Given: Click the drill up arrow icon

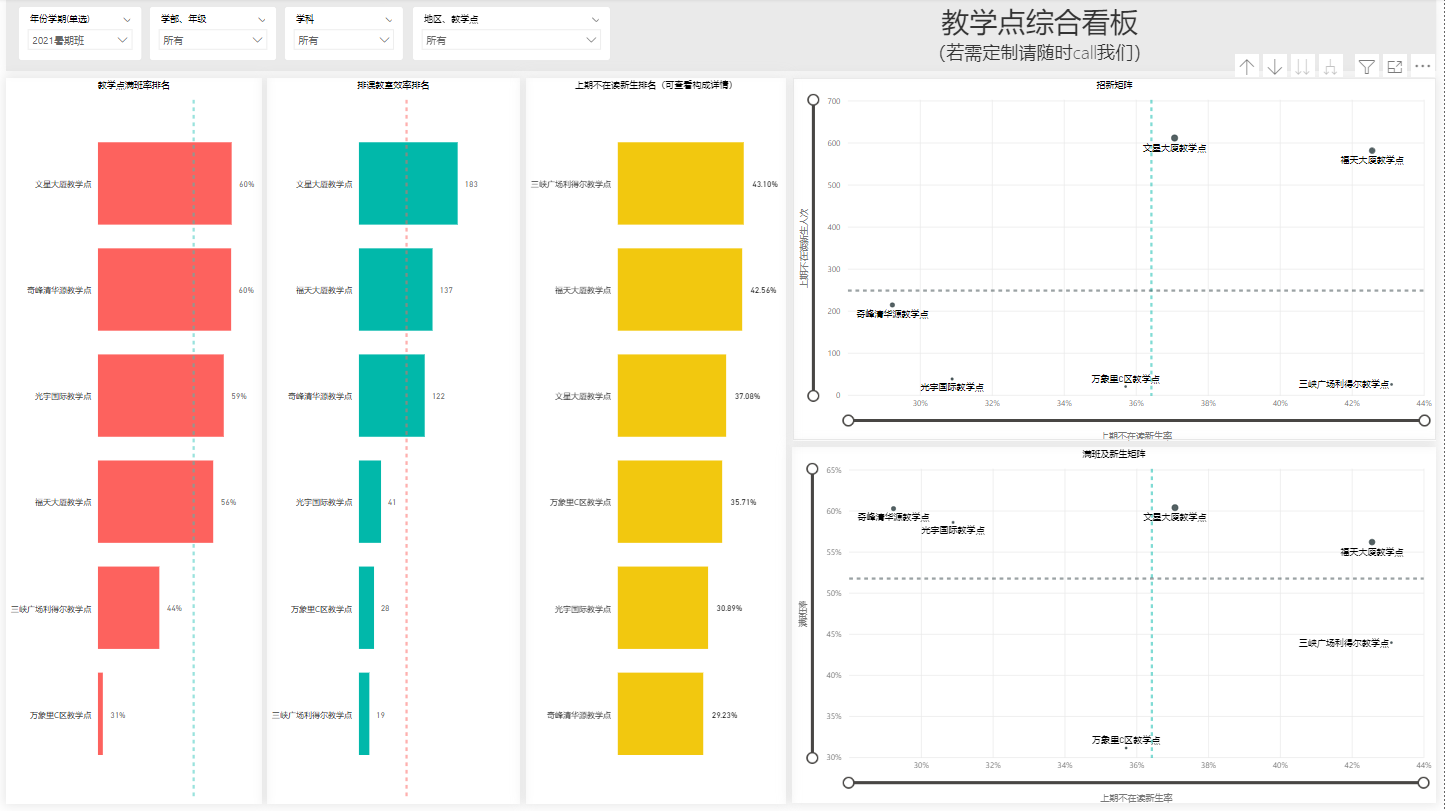Looking at the screenshot, I should point(1247,67).
